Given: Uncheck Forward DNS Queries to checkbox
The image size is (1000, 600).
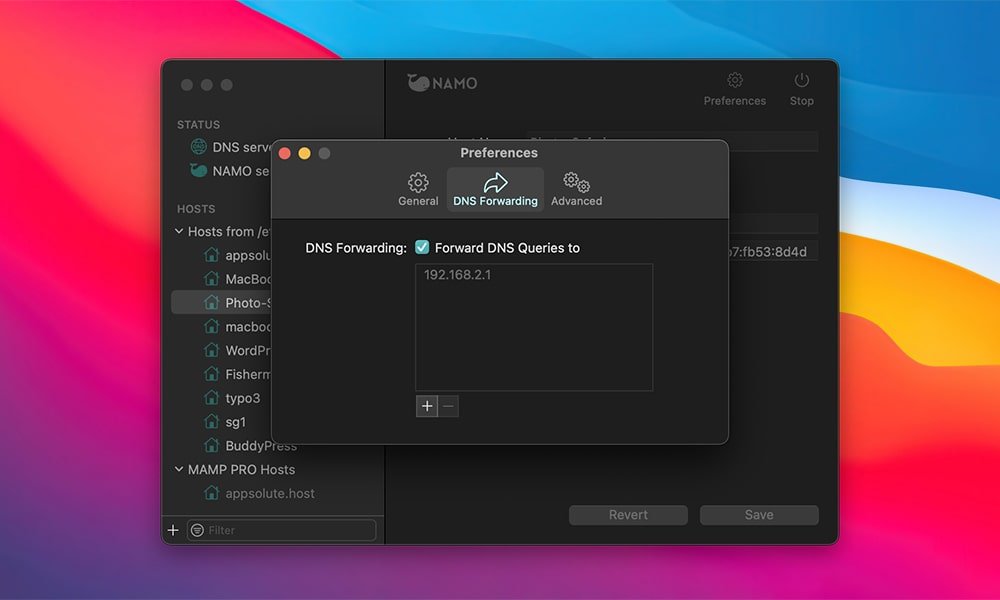Looking at the screenshot, I should 422,248.
